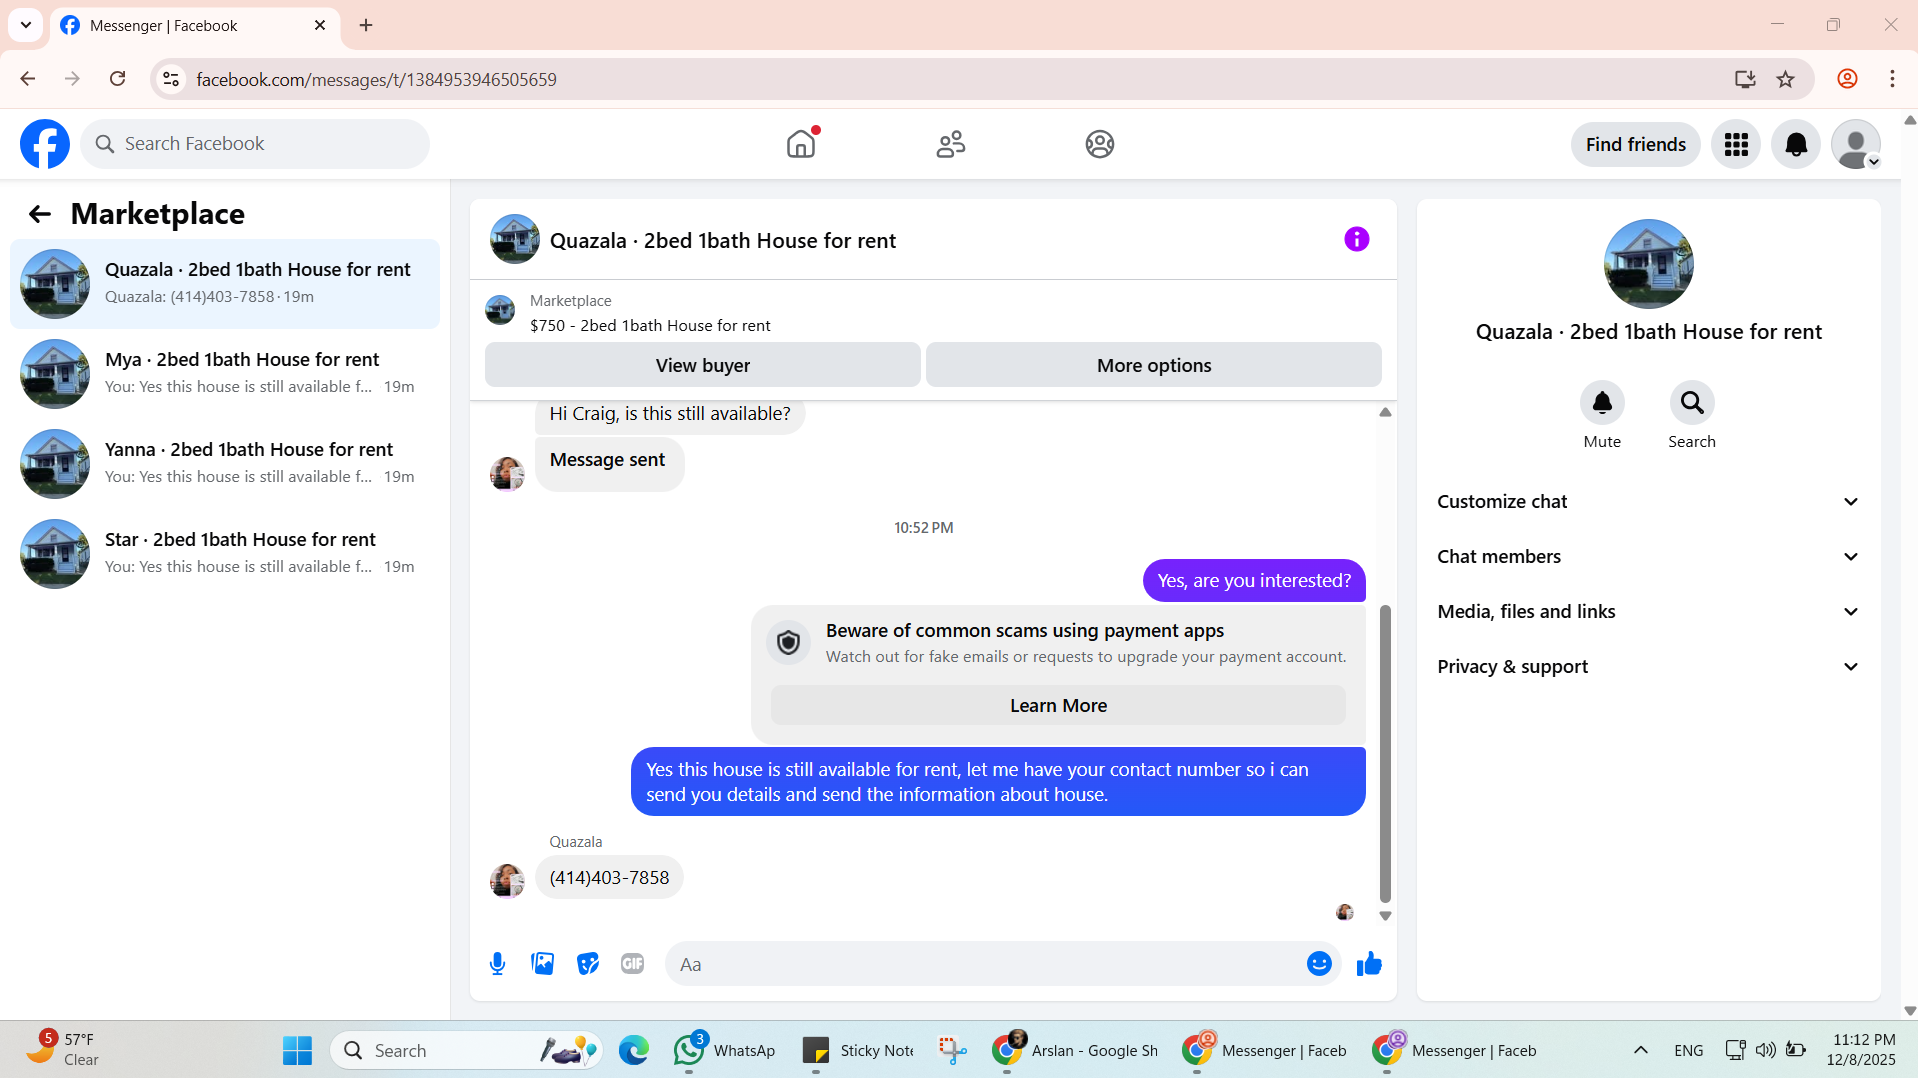The image size is (1918, 1078).
Task: Expand Customize chat section
Action: pyautogui.click(x=1648, y=502)
